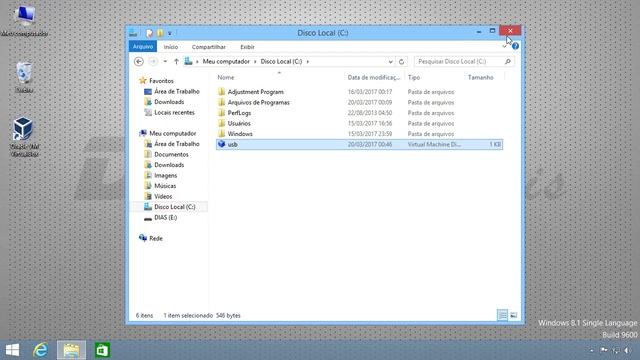Open Downloads under Favoritos
The height and width of the screenshot is (360, 640).
(169, 102)
